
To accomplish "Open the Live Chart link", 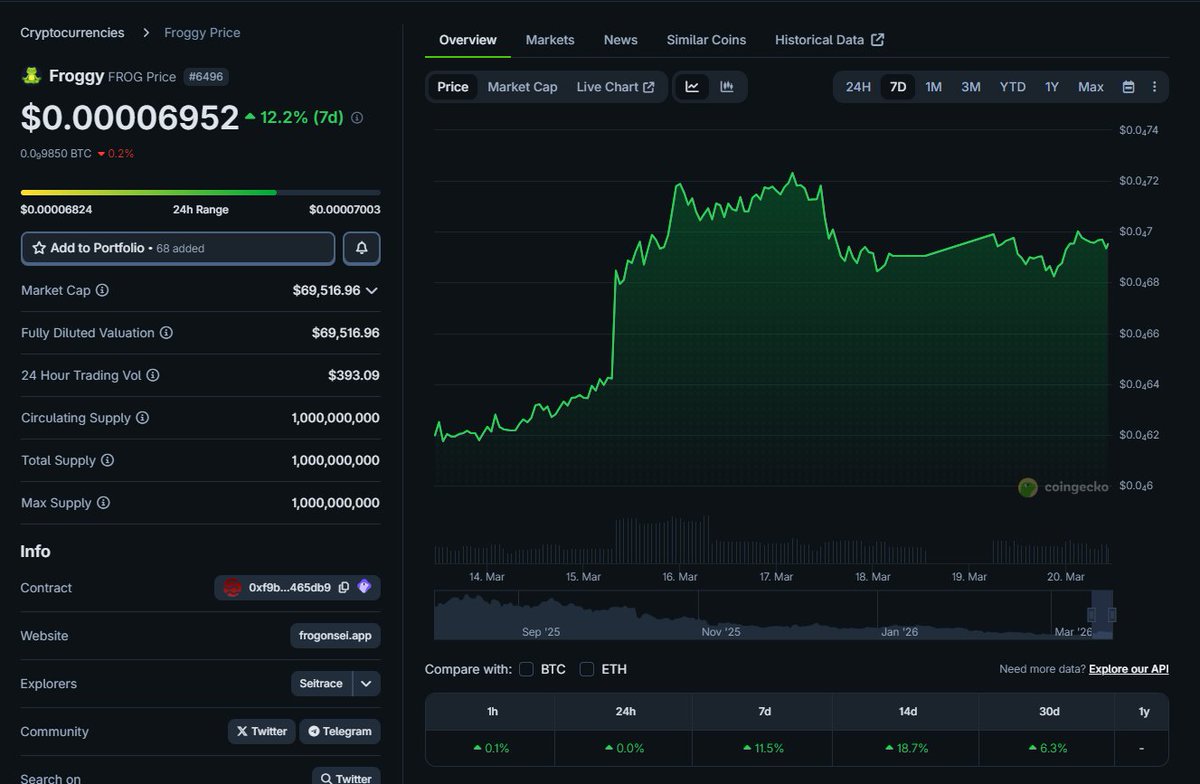I will click(615, 87).
